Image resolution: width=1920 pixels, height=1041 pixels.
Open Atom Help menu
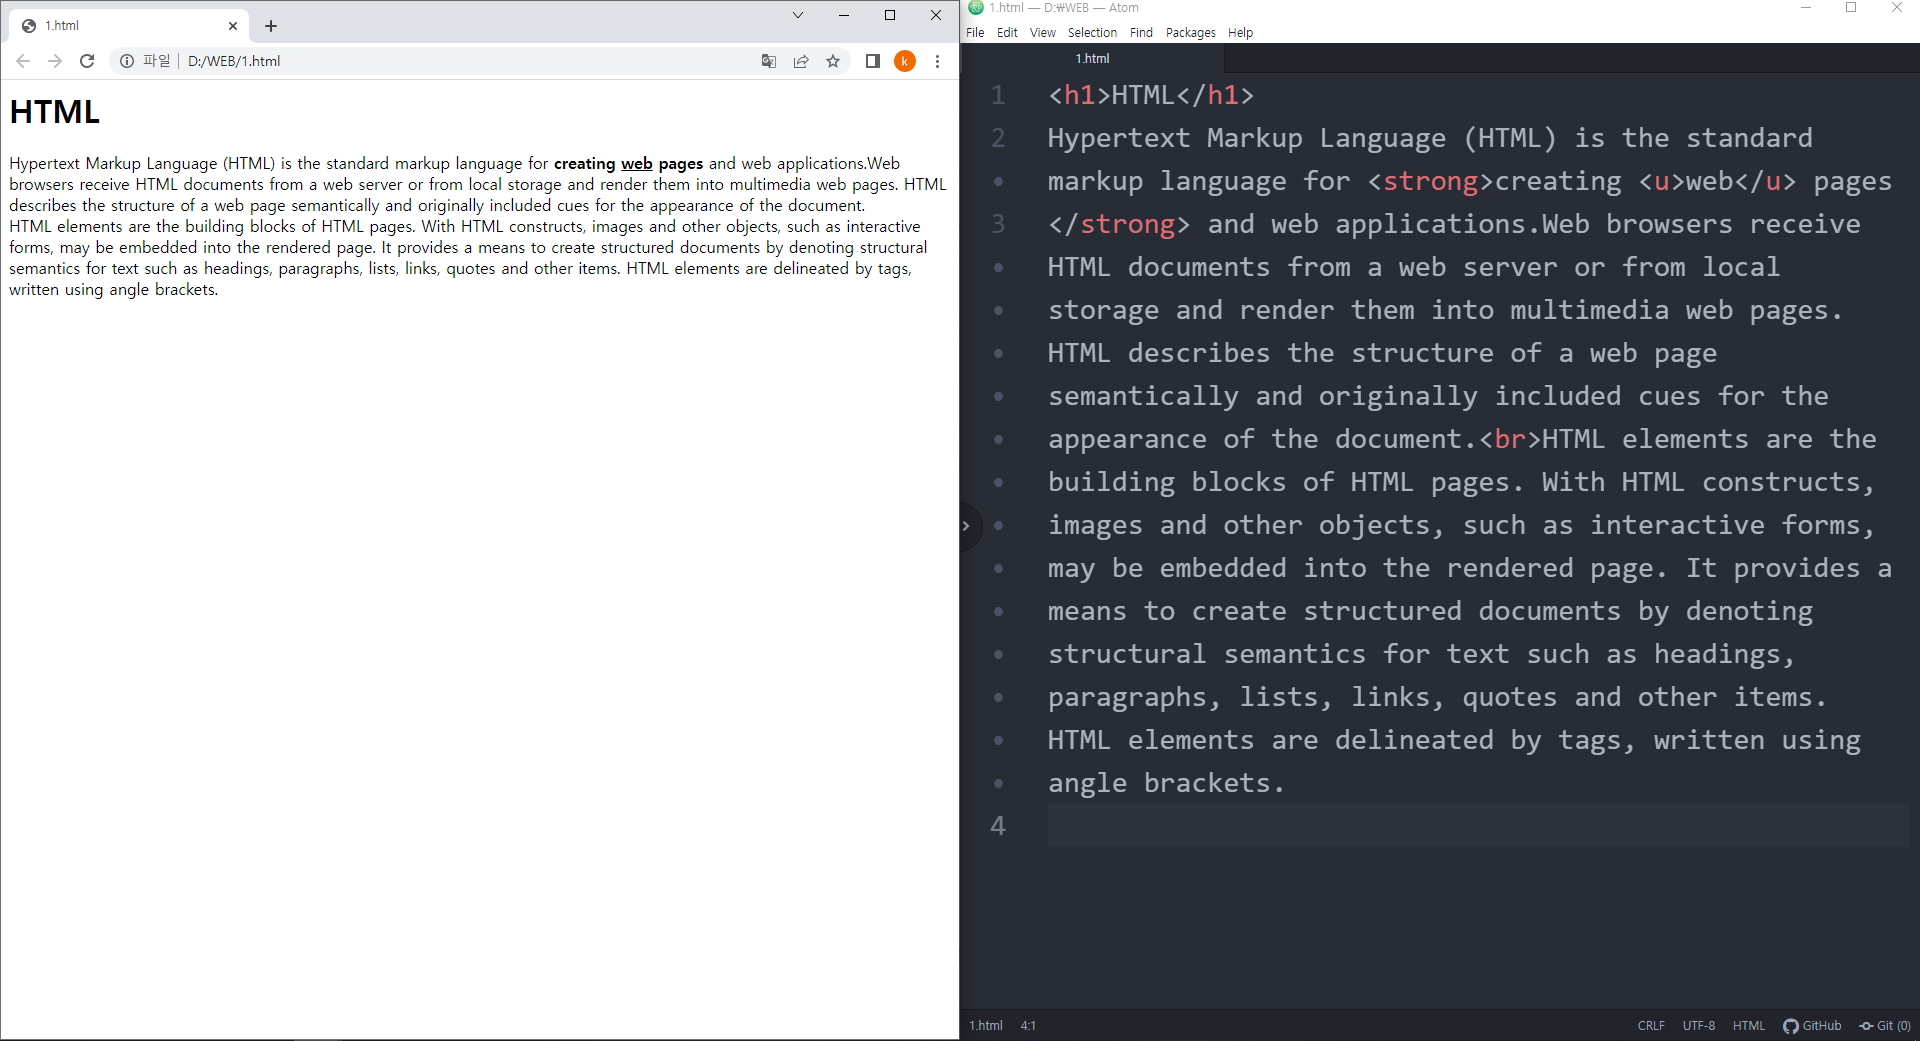click(1240, 33)
